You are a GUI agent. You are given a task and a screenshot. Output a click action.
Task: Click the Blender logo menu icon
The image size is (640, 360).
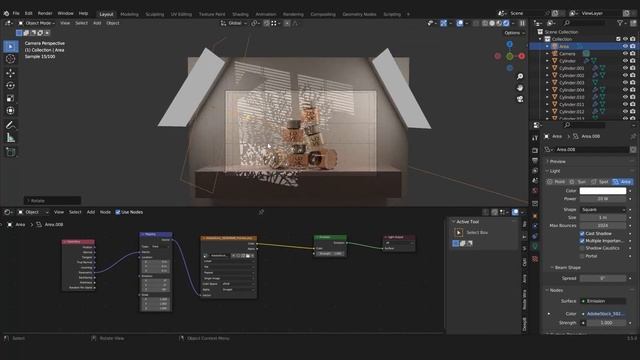[6, 13]
